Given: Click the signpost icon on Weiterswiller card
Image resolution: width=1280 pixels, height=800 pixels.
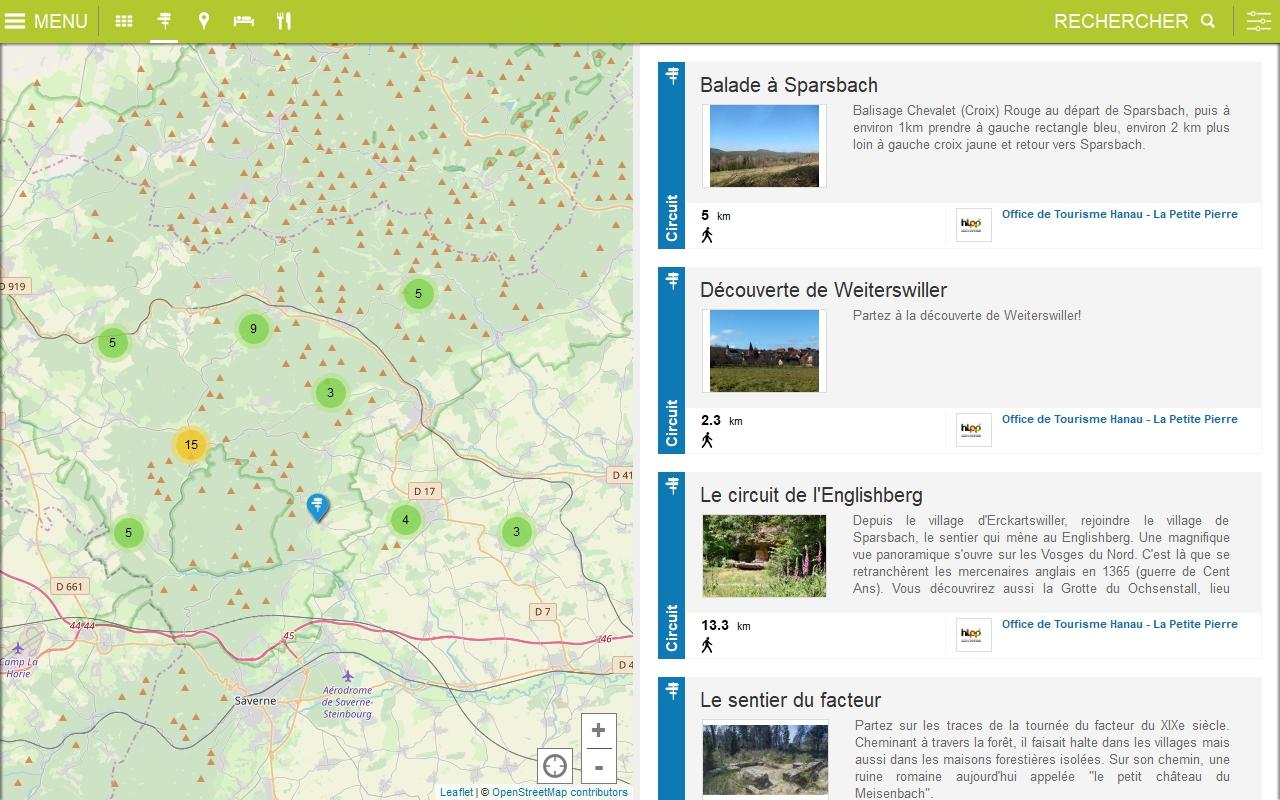Looking at the screenshot, I should 672,280.
